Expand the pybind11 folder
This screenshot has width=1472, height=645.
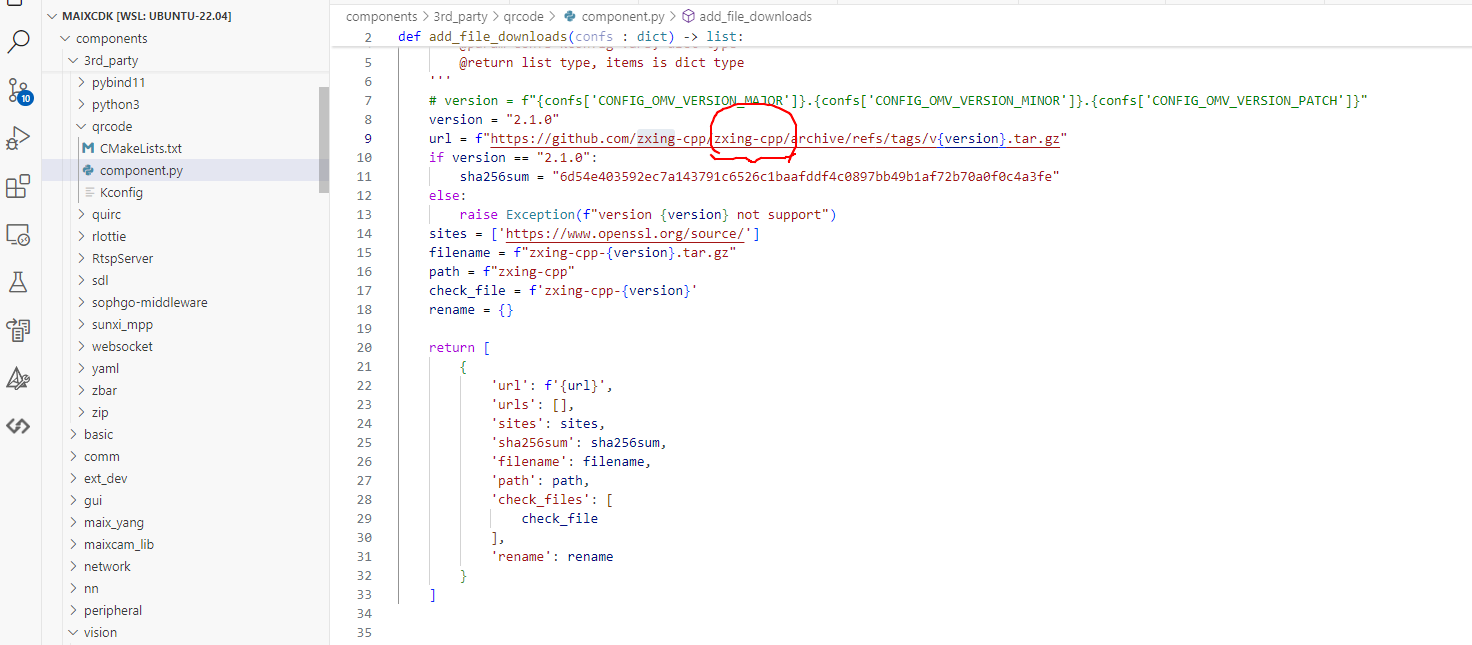pos(82,82)
